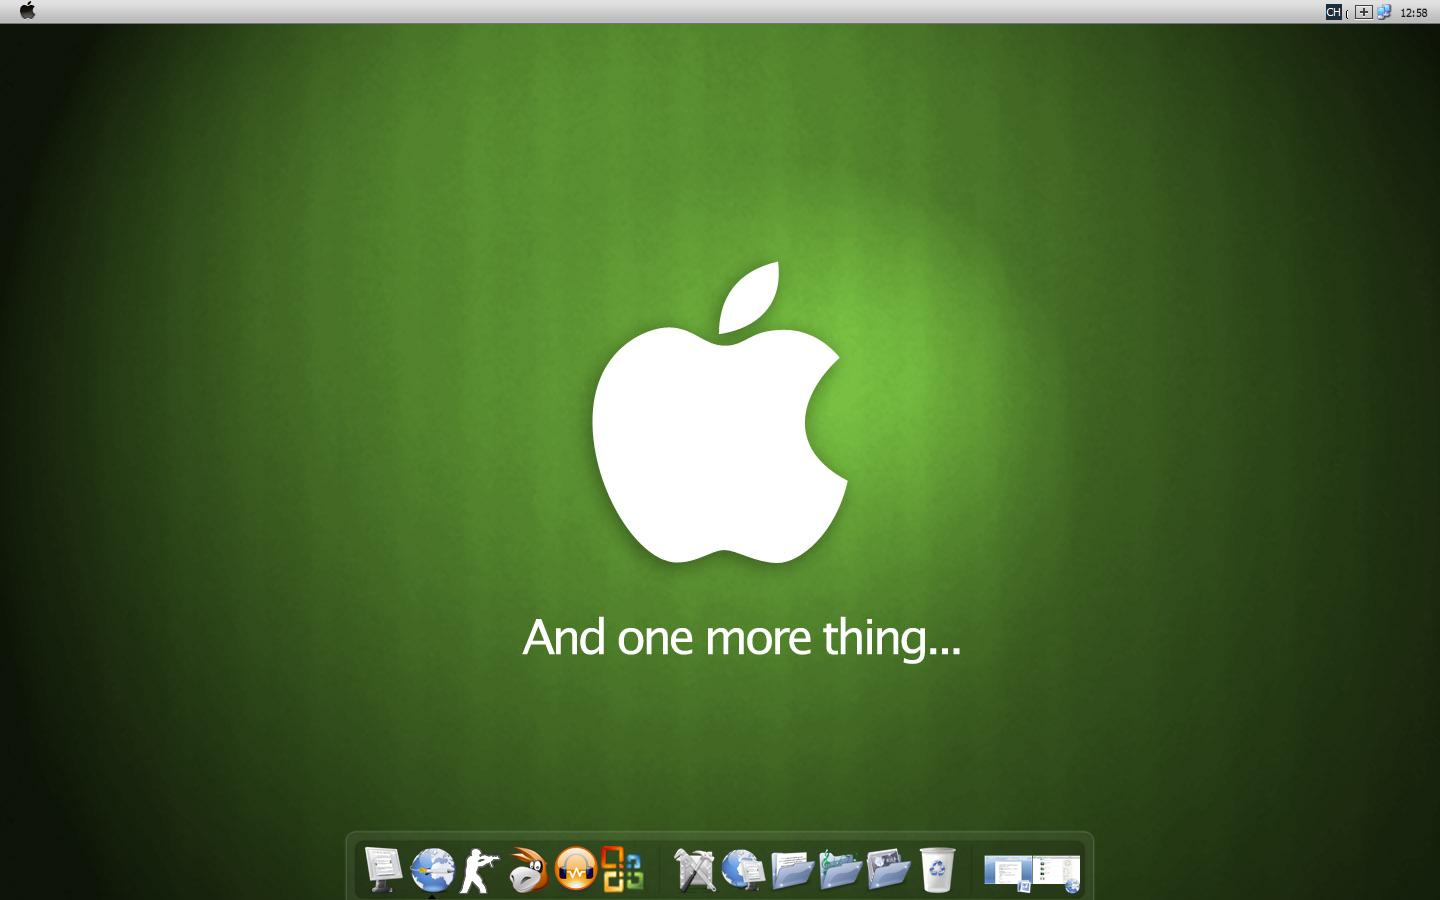Viewport: 1440px width, 900px height.
Task: Open the orange headphones music player
Action: (575, 869)
